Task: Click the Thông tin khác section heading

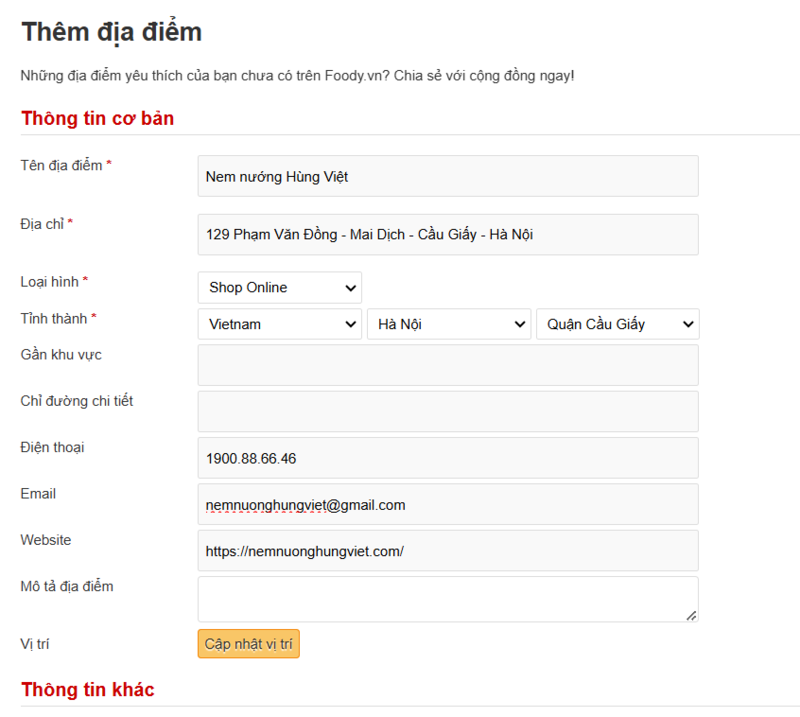Action: [x=88, y=690]
